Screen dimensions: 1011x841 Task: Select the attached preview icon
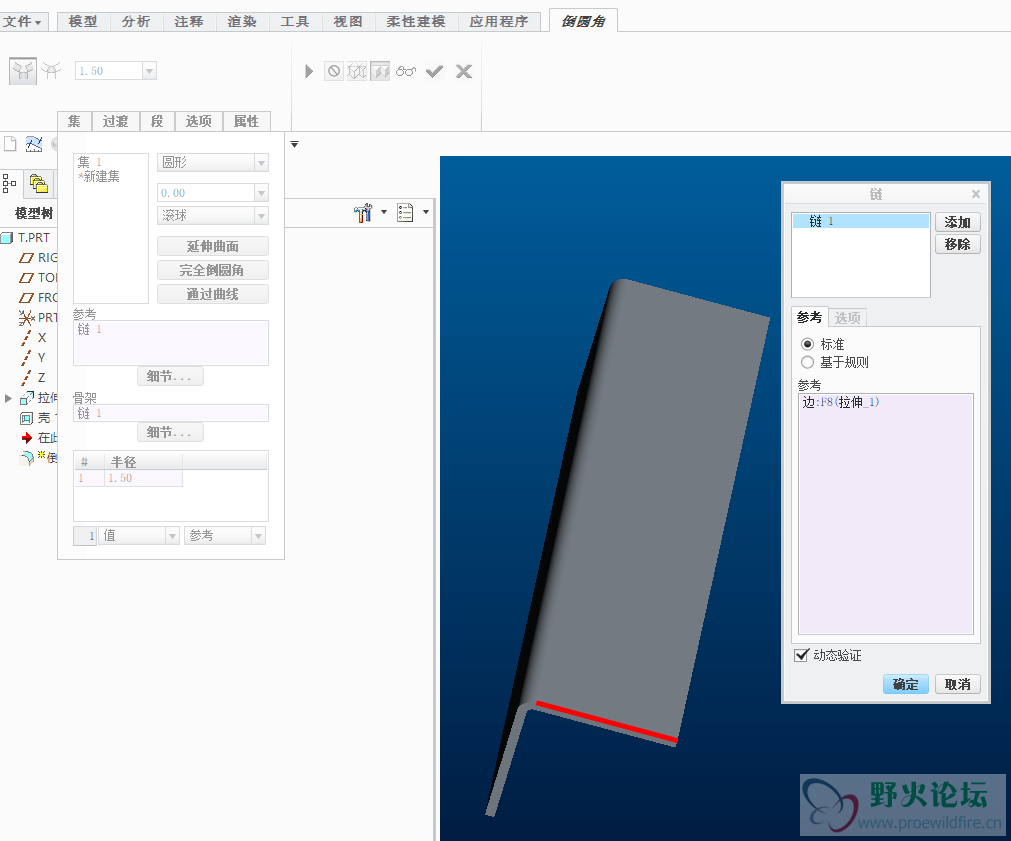(x=380, y=71)
